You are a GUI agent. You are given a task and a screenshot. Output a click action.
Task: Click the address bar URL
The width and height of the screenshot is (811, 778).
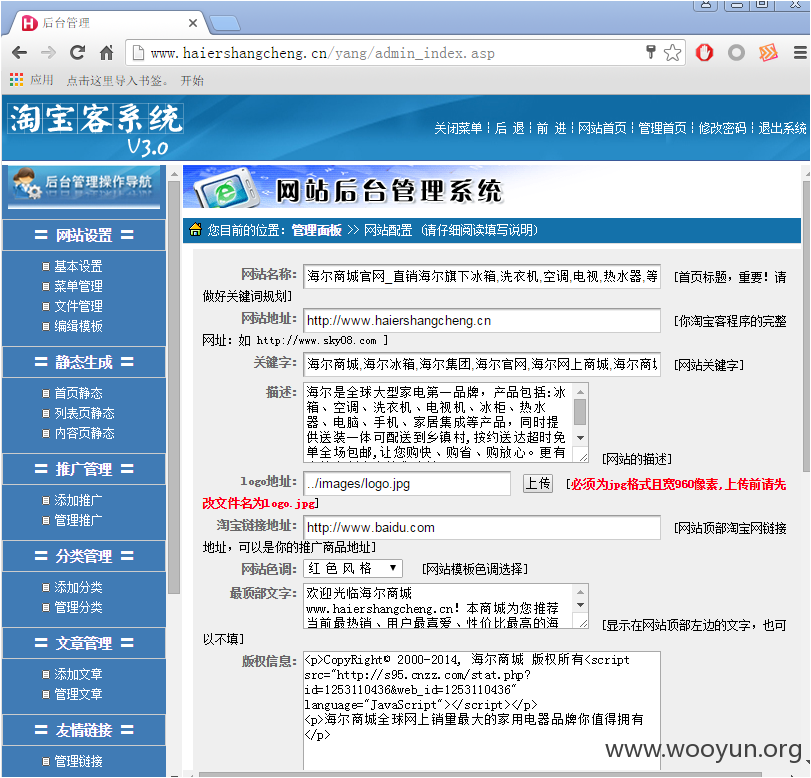point(322,53)
